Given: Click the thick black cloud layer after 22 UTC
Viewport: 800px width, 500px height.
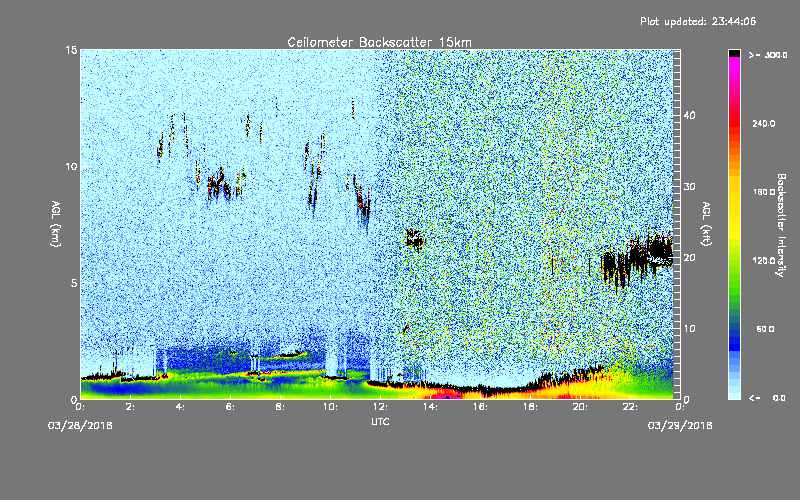Looking at the screenshot, I should [652, 253].
